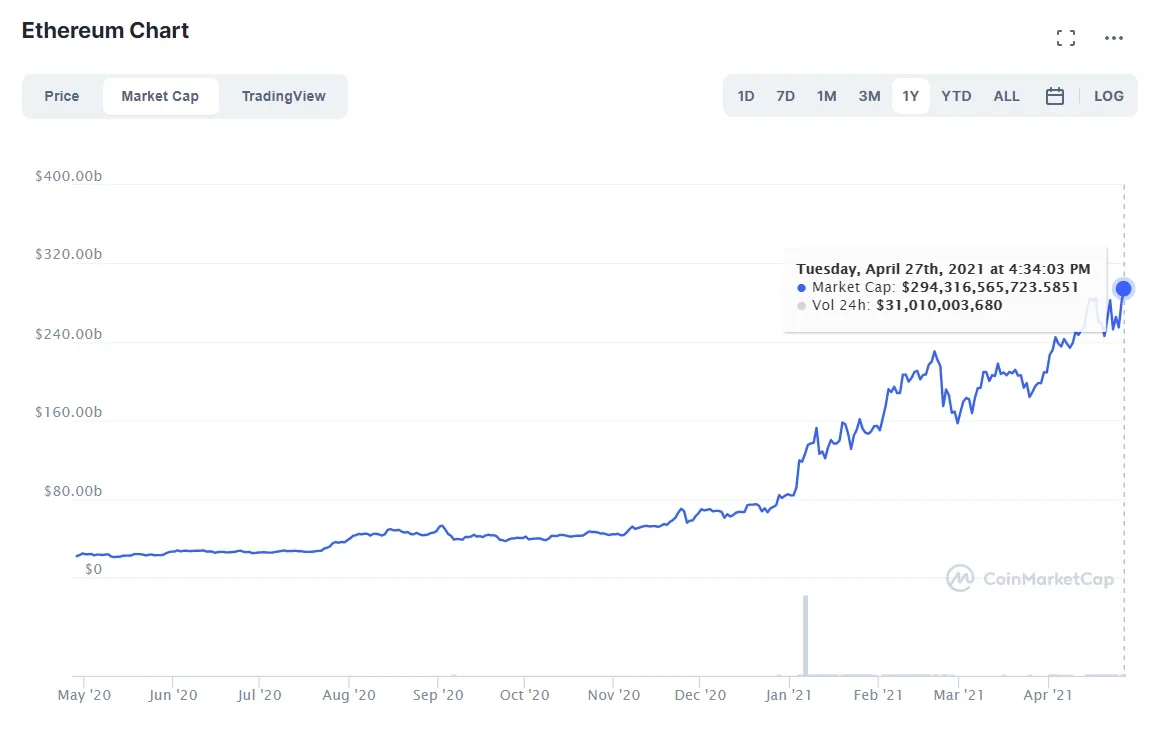Image resolution: width=1149 pixels, height=729 pixels.
Task: Click the Sep '20 timeline label
Action: click(x=438, y=695)
